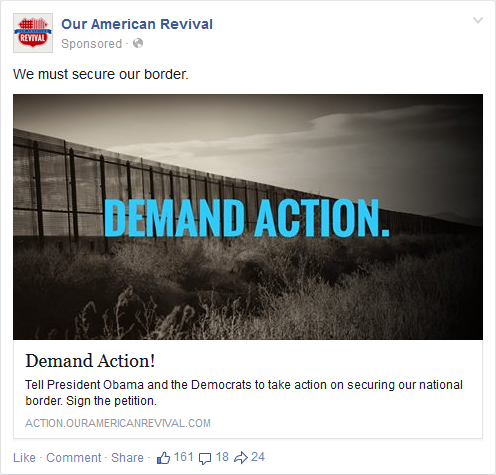
Task: Visit ACTION.OURAMERICANREVIVAL.COM link
Action: point(118,423)
